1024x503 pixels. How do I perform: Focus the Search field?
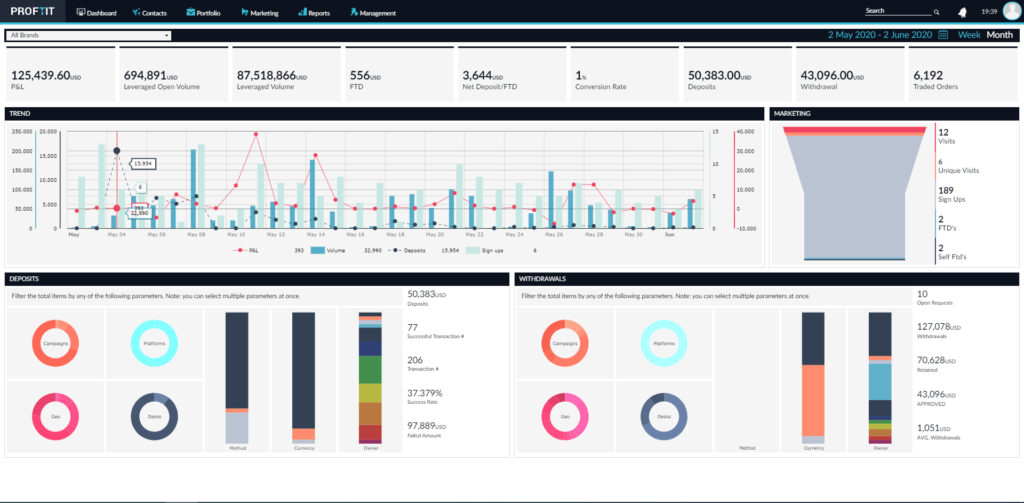[x=898, y=11]
